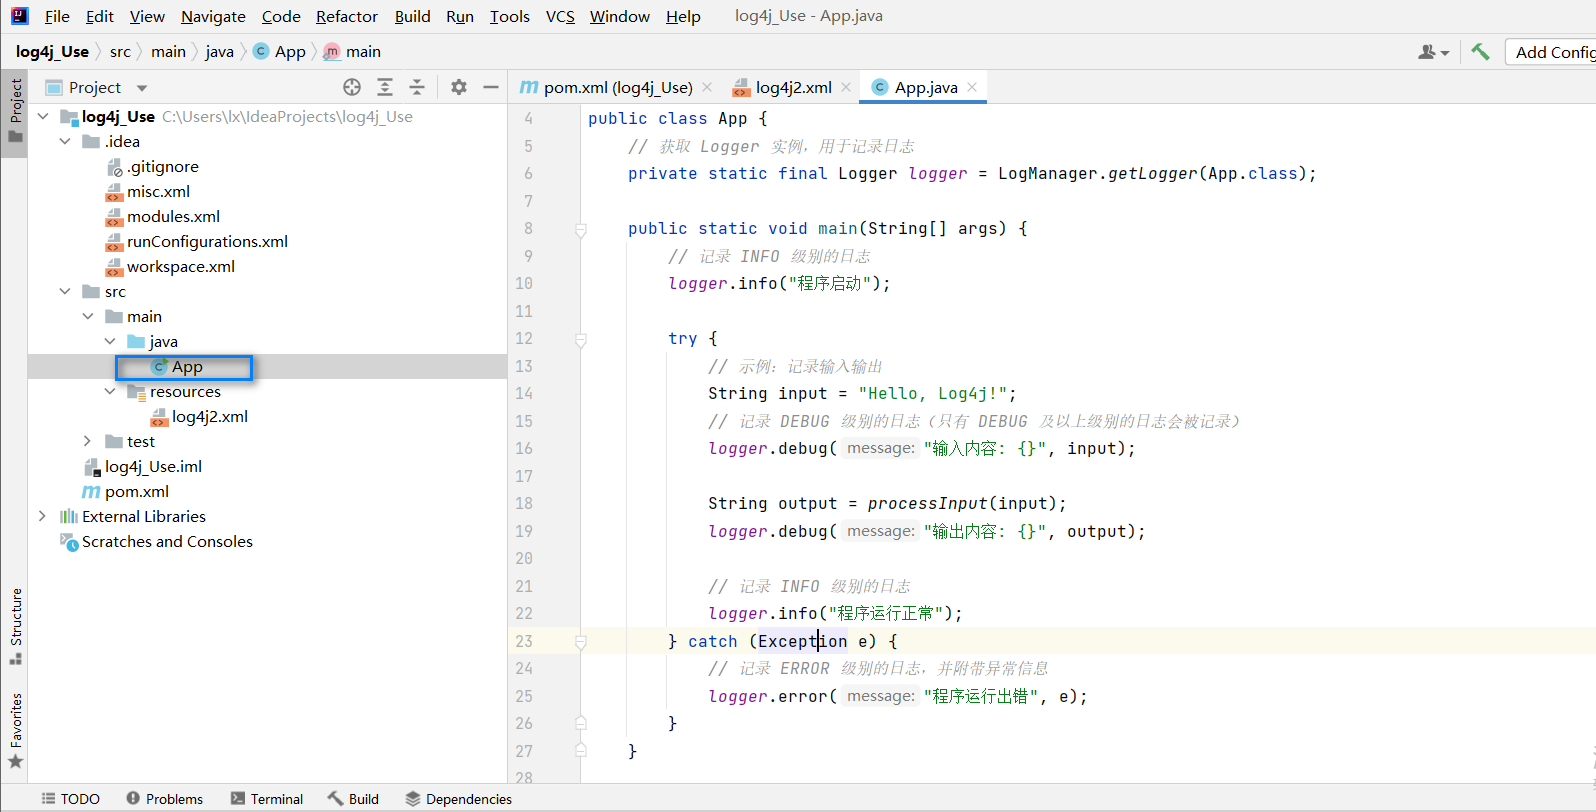
Task: Close the App.java editor tab
Action: coord(972,87)
